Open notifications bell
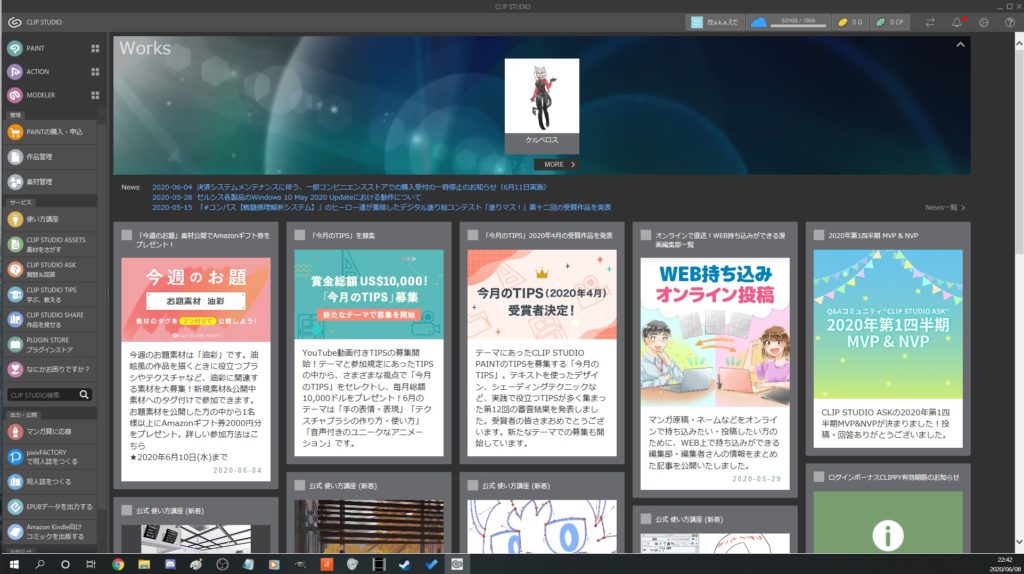1024x574 pixels. click(x=957, y=22)
